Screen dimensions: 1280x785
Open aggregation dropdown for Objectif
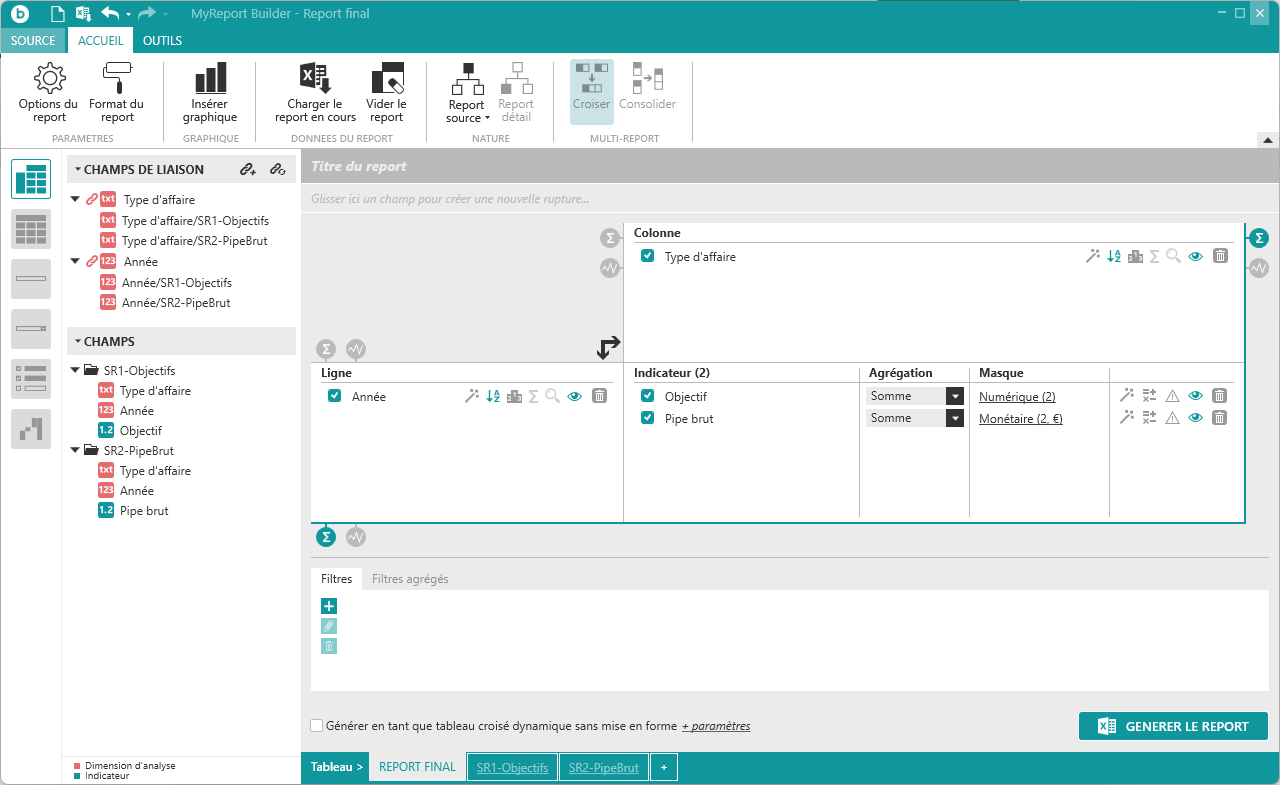954,396
